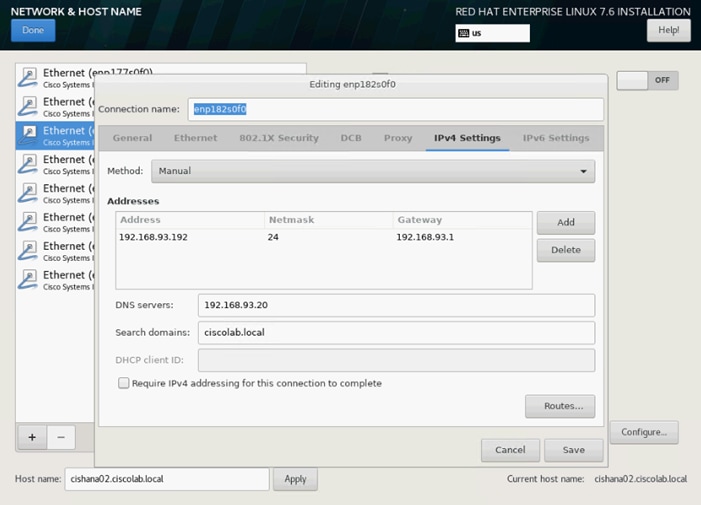The height and width of the screenshot is (505, 701).
Task: Click the us keyboard layout indicator
Action: [492, 33]
